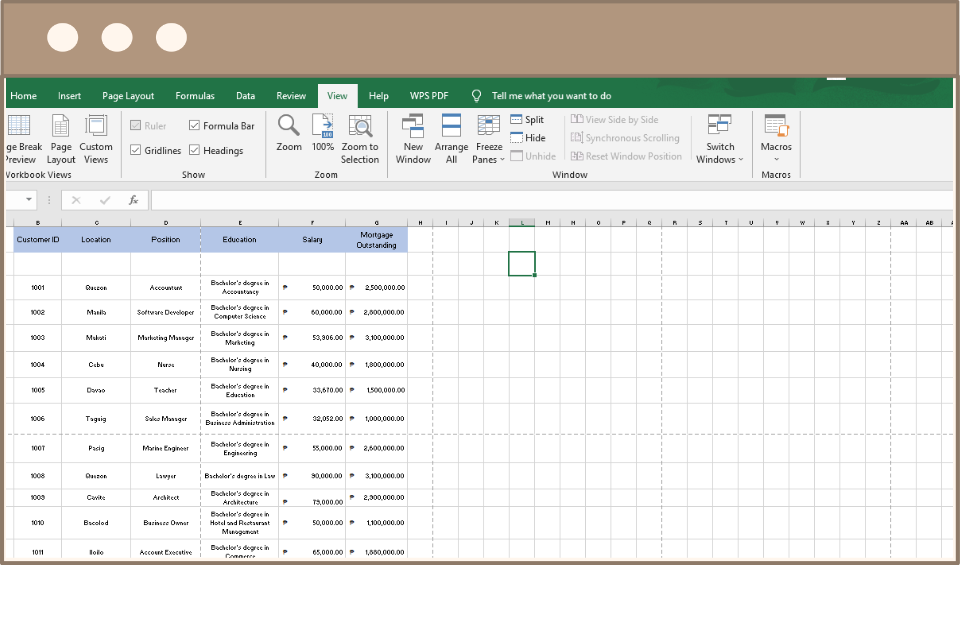Click Synchronous Scrolling option

[x=625, y=138]
